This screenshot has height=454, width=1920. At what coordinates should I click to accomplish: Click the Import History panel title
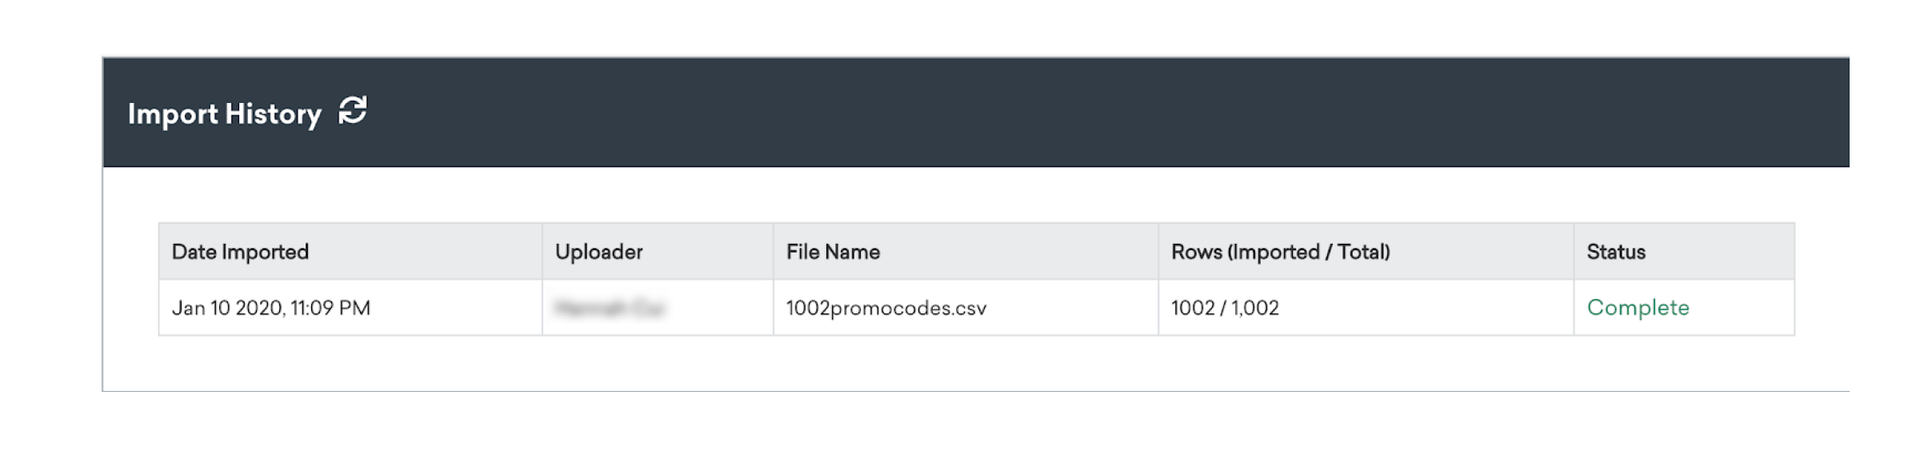point(224,114)
